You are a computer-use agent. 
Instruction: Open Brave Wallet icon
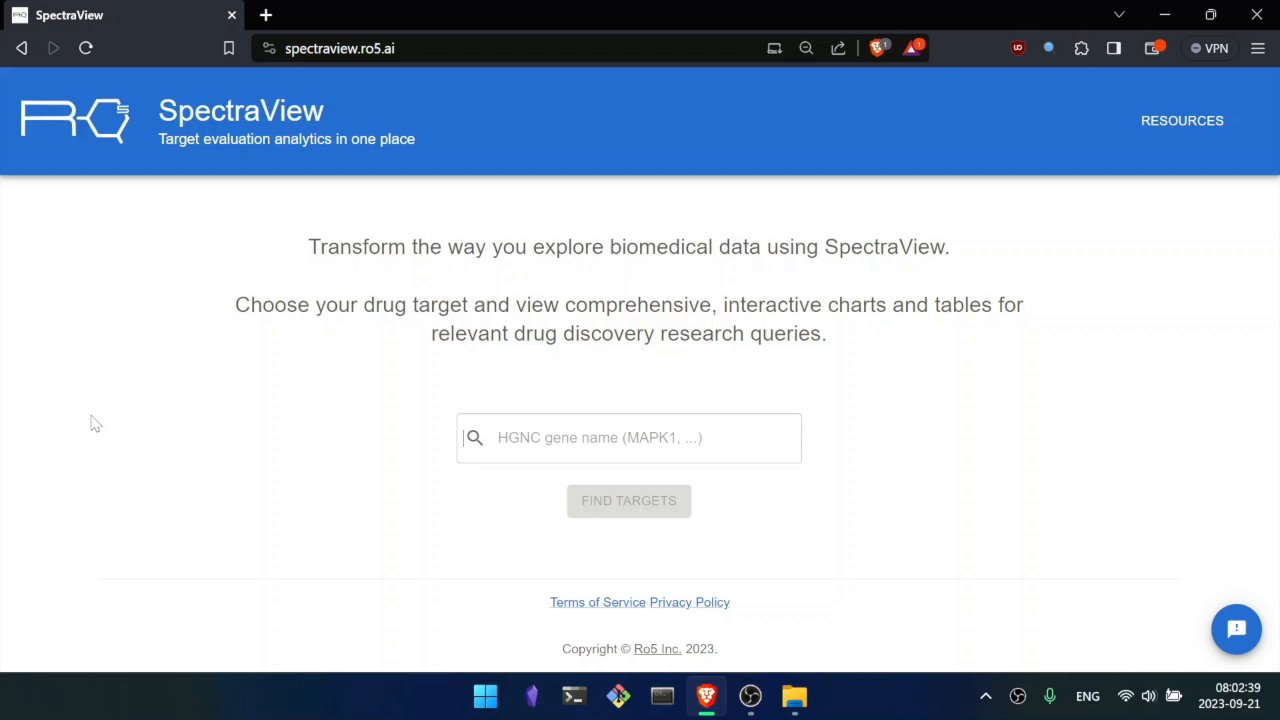pos(1154,48)
